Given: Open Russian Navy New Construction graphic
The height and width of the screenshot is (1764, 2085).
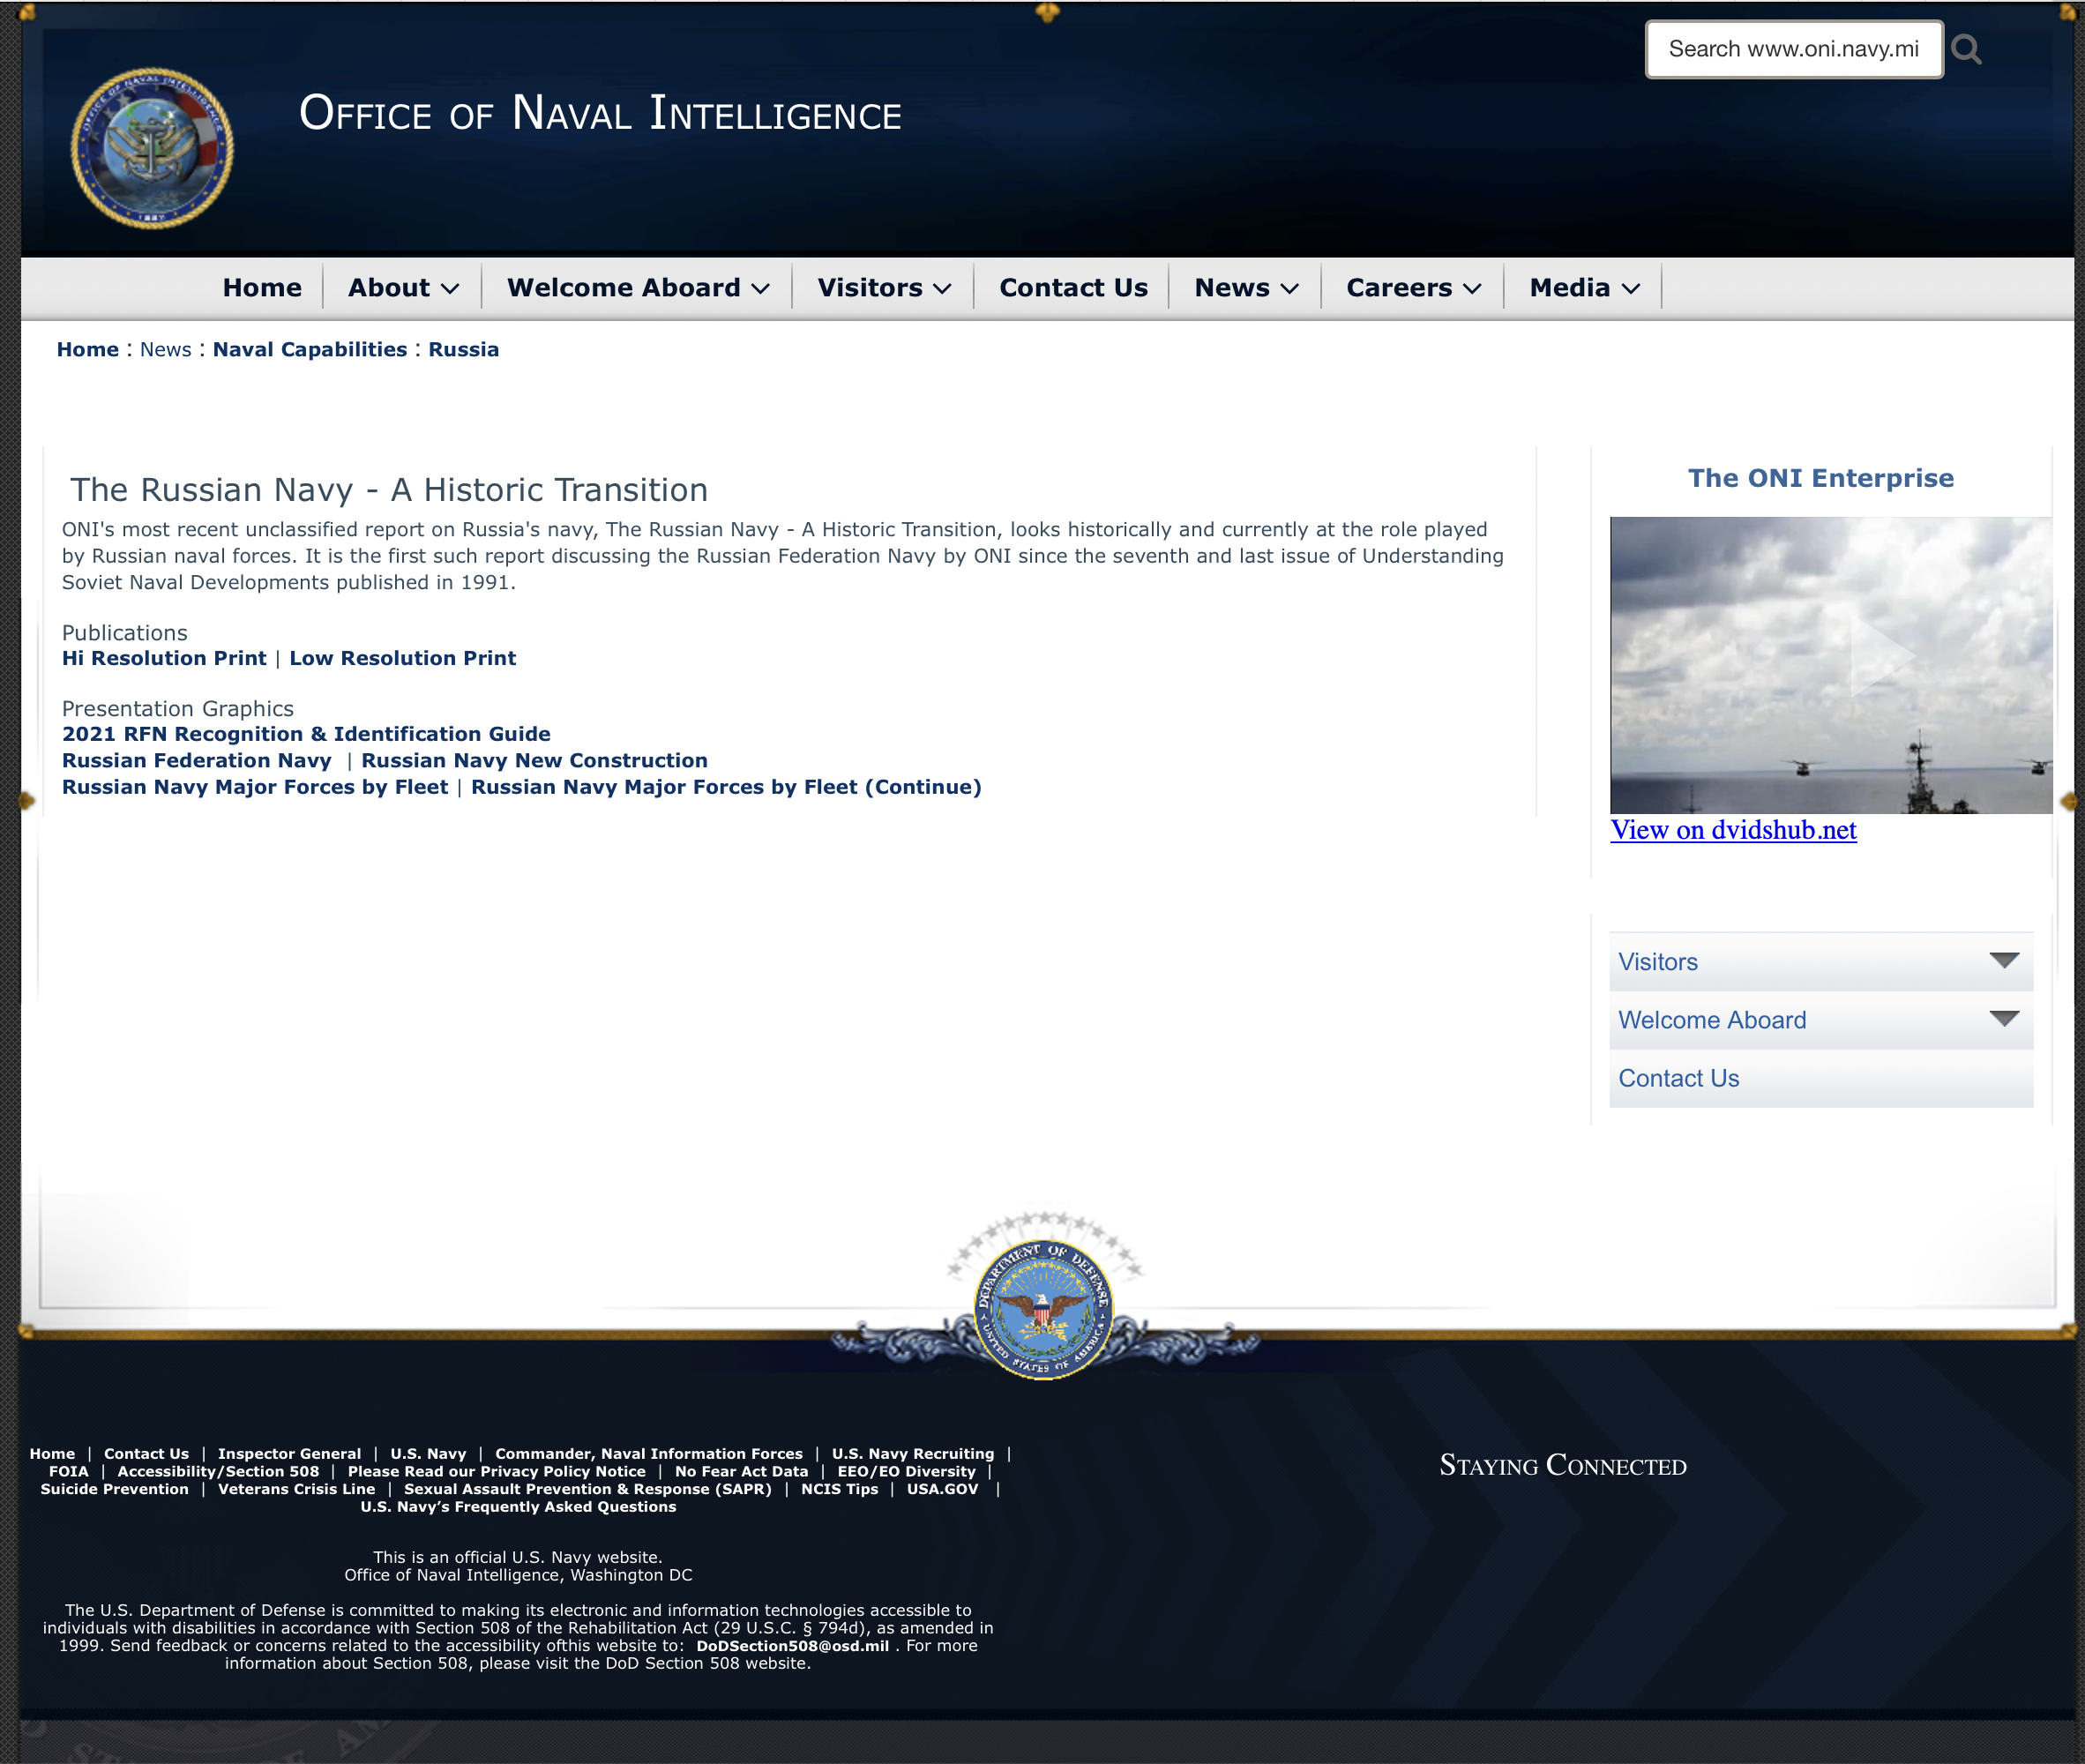Looking at the screenshot, I should click(534, 761).
